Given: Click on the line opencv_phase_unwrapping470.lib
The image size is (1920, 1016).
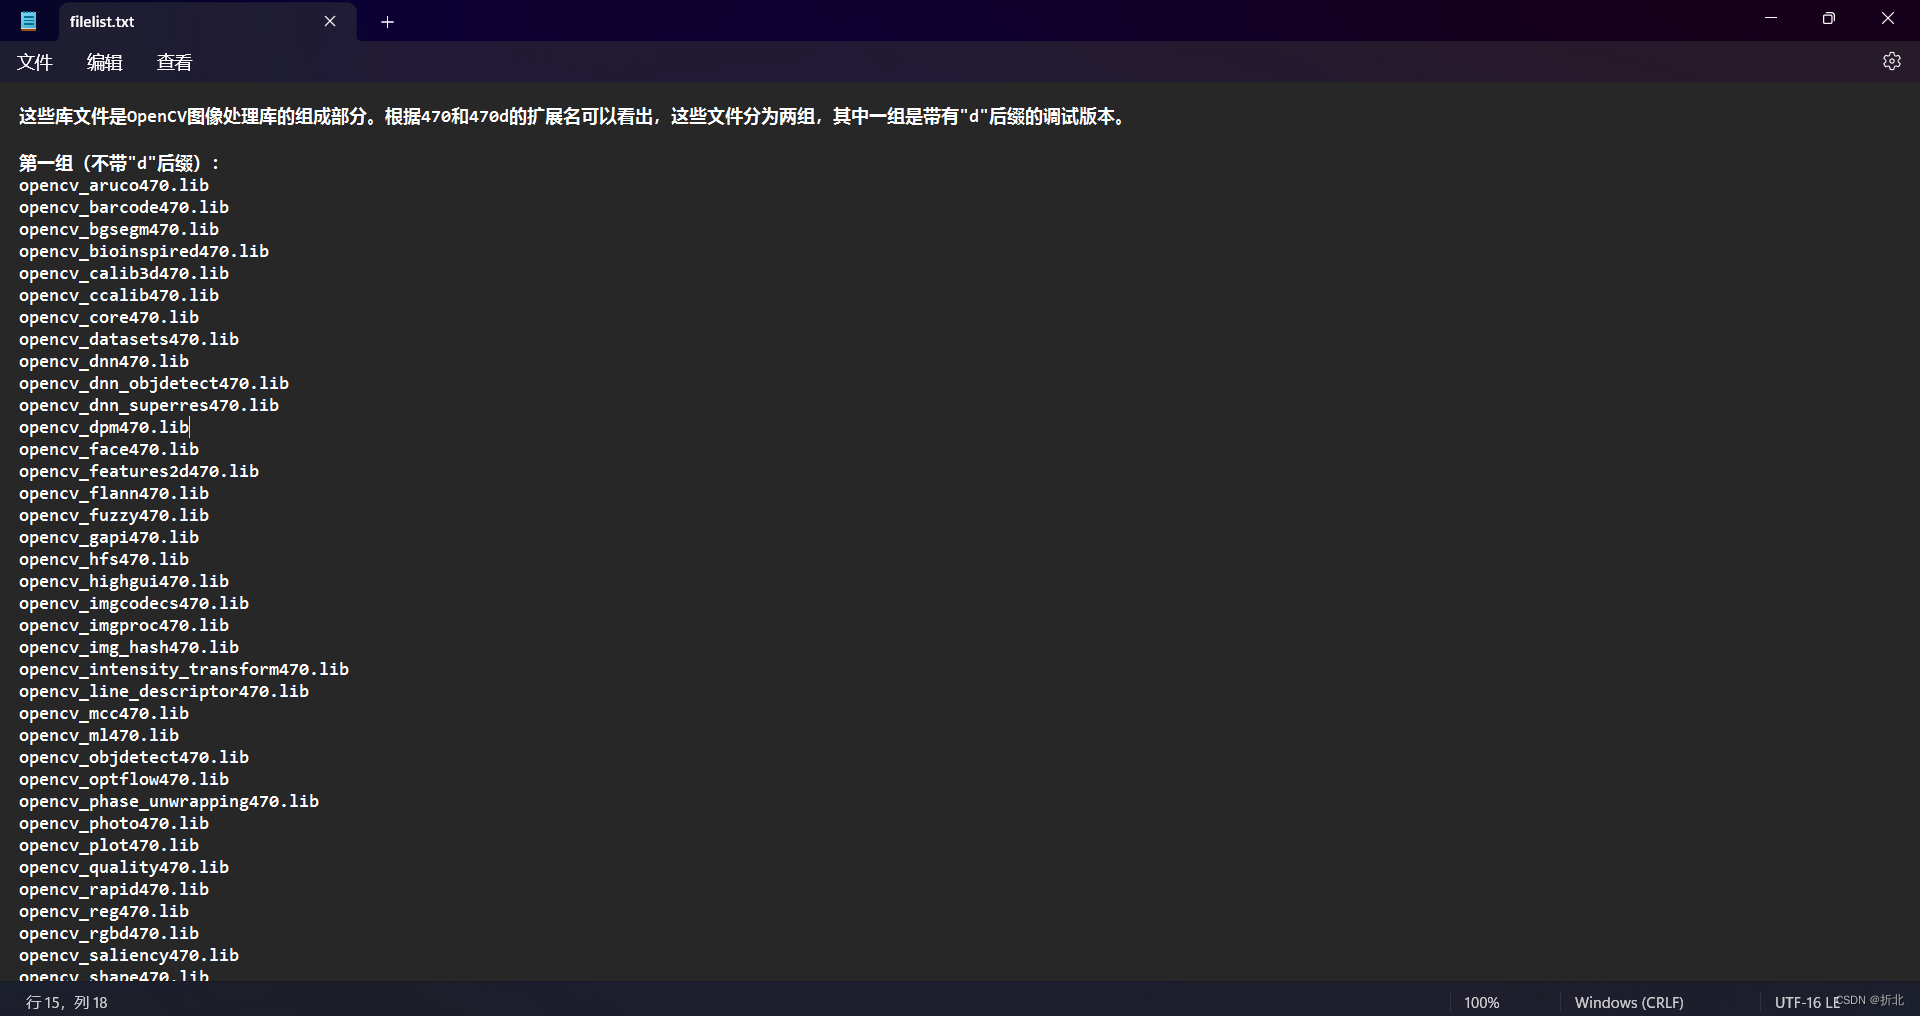Looking at the screenshot, I should 169,801.
